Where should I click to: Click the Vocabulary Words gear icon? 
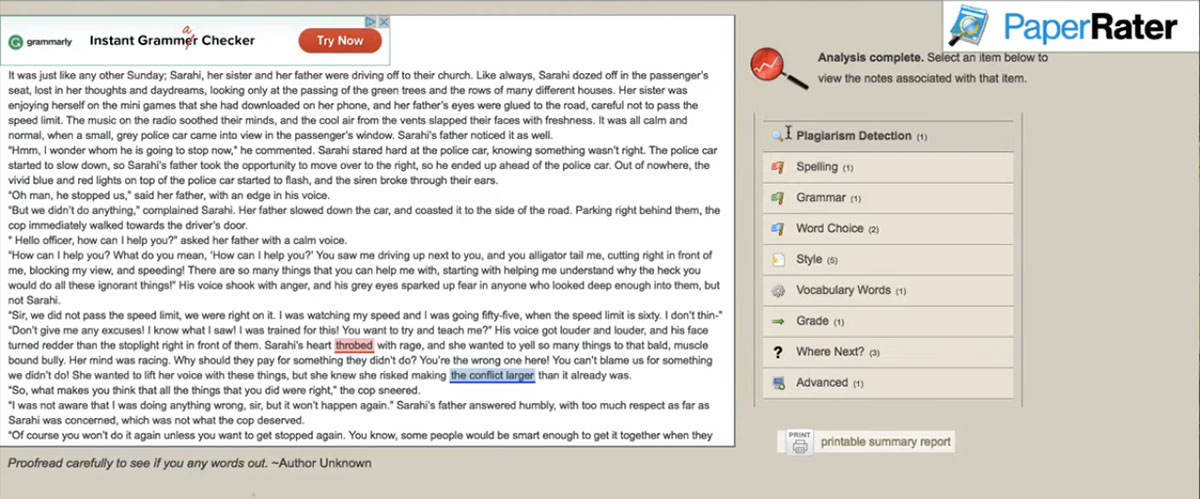pyautogui.click(x=778, y=291)
